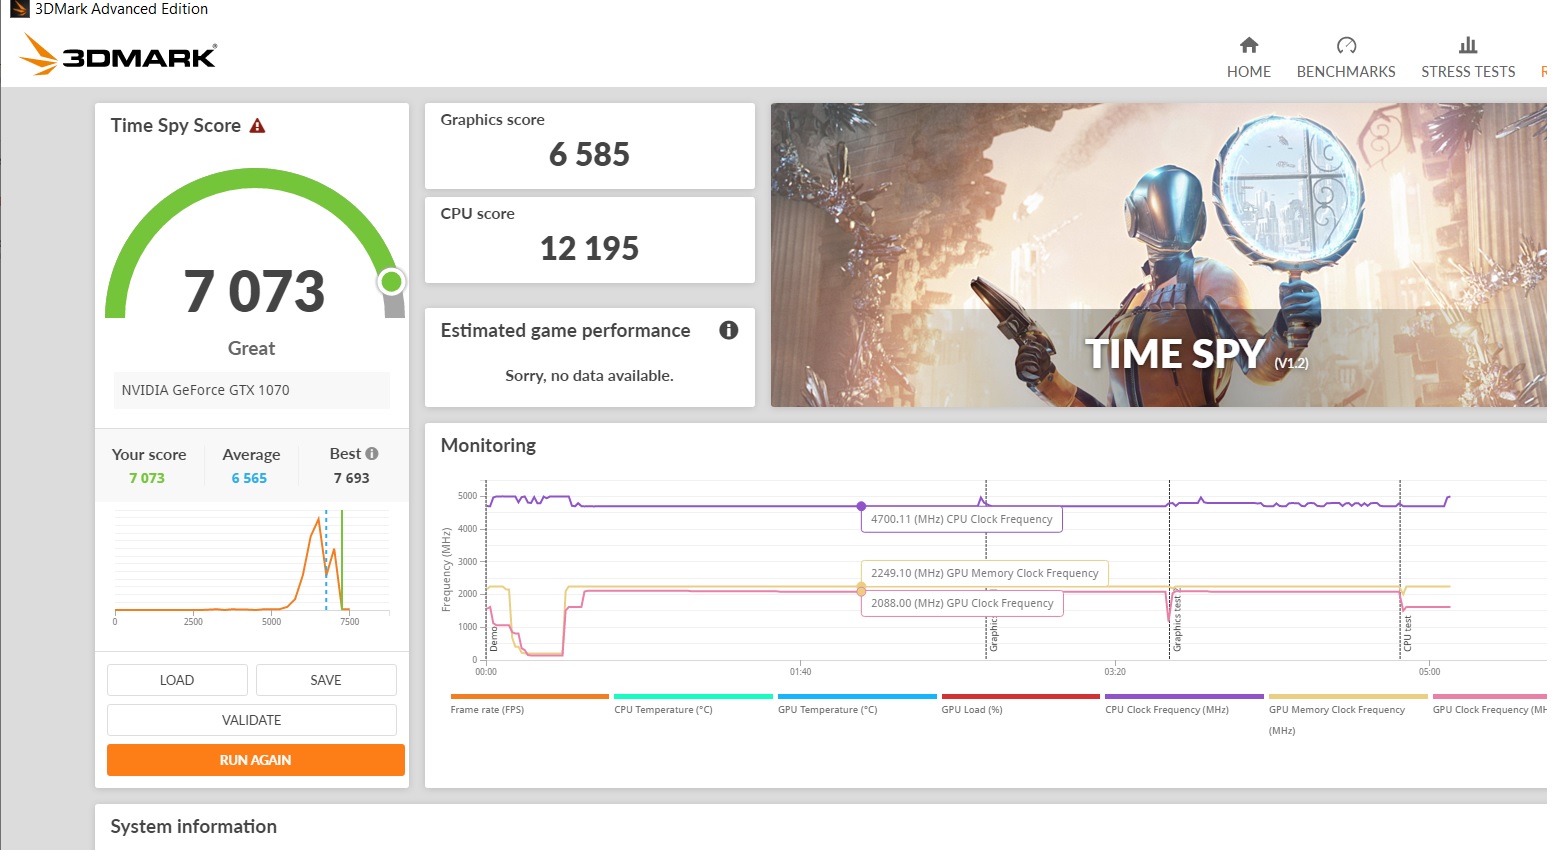The image size is (1558, 850).
Task: Click the System information heading
Action: tap(194, 827)
